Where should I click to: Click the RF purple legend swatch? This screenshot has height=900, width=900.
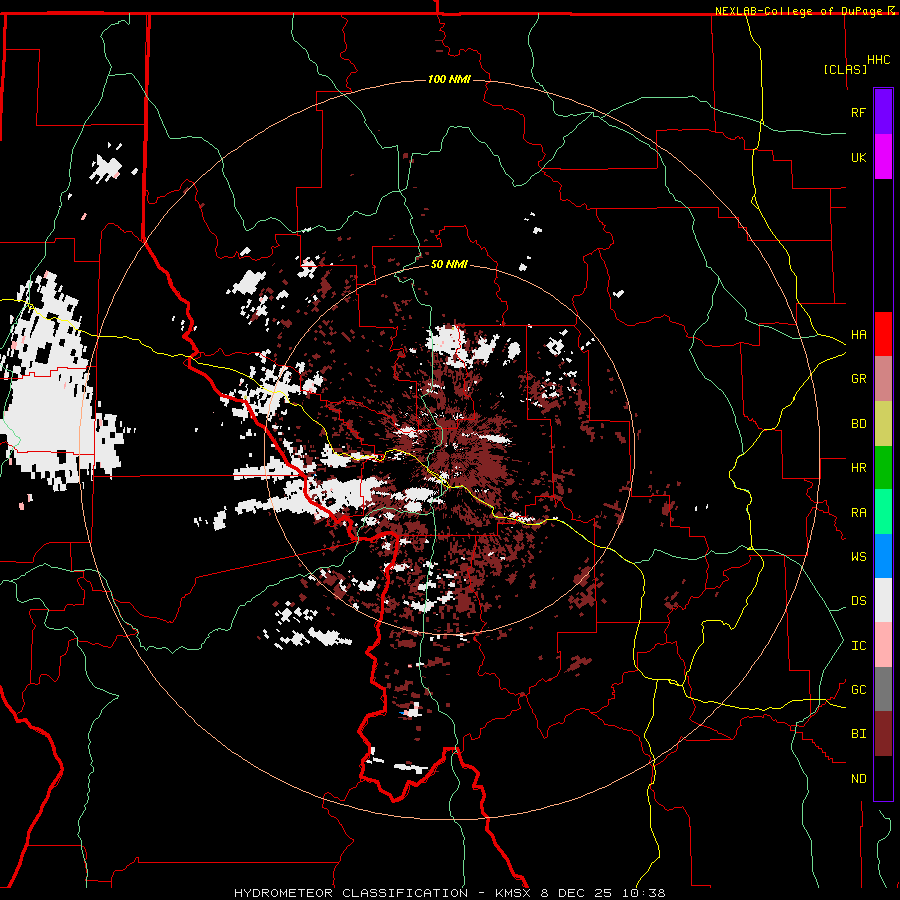(883, 112)
